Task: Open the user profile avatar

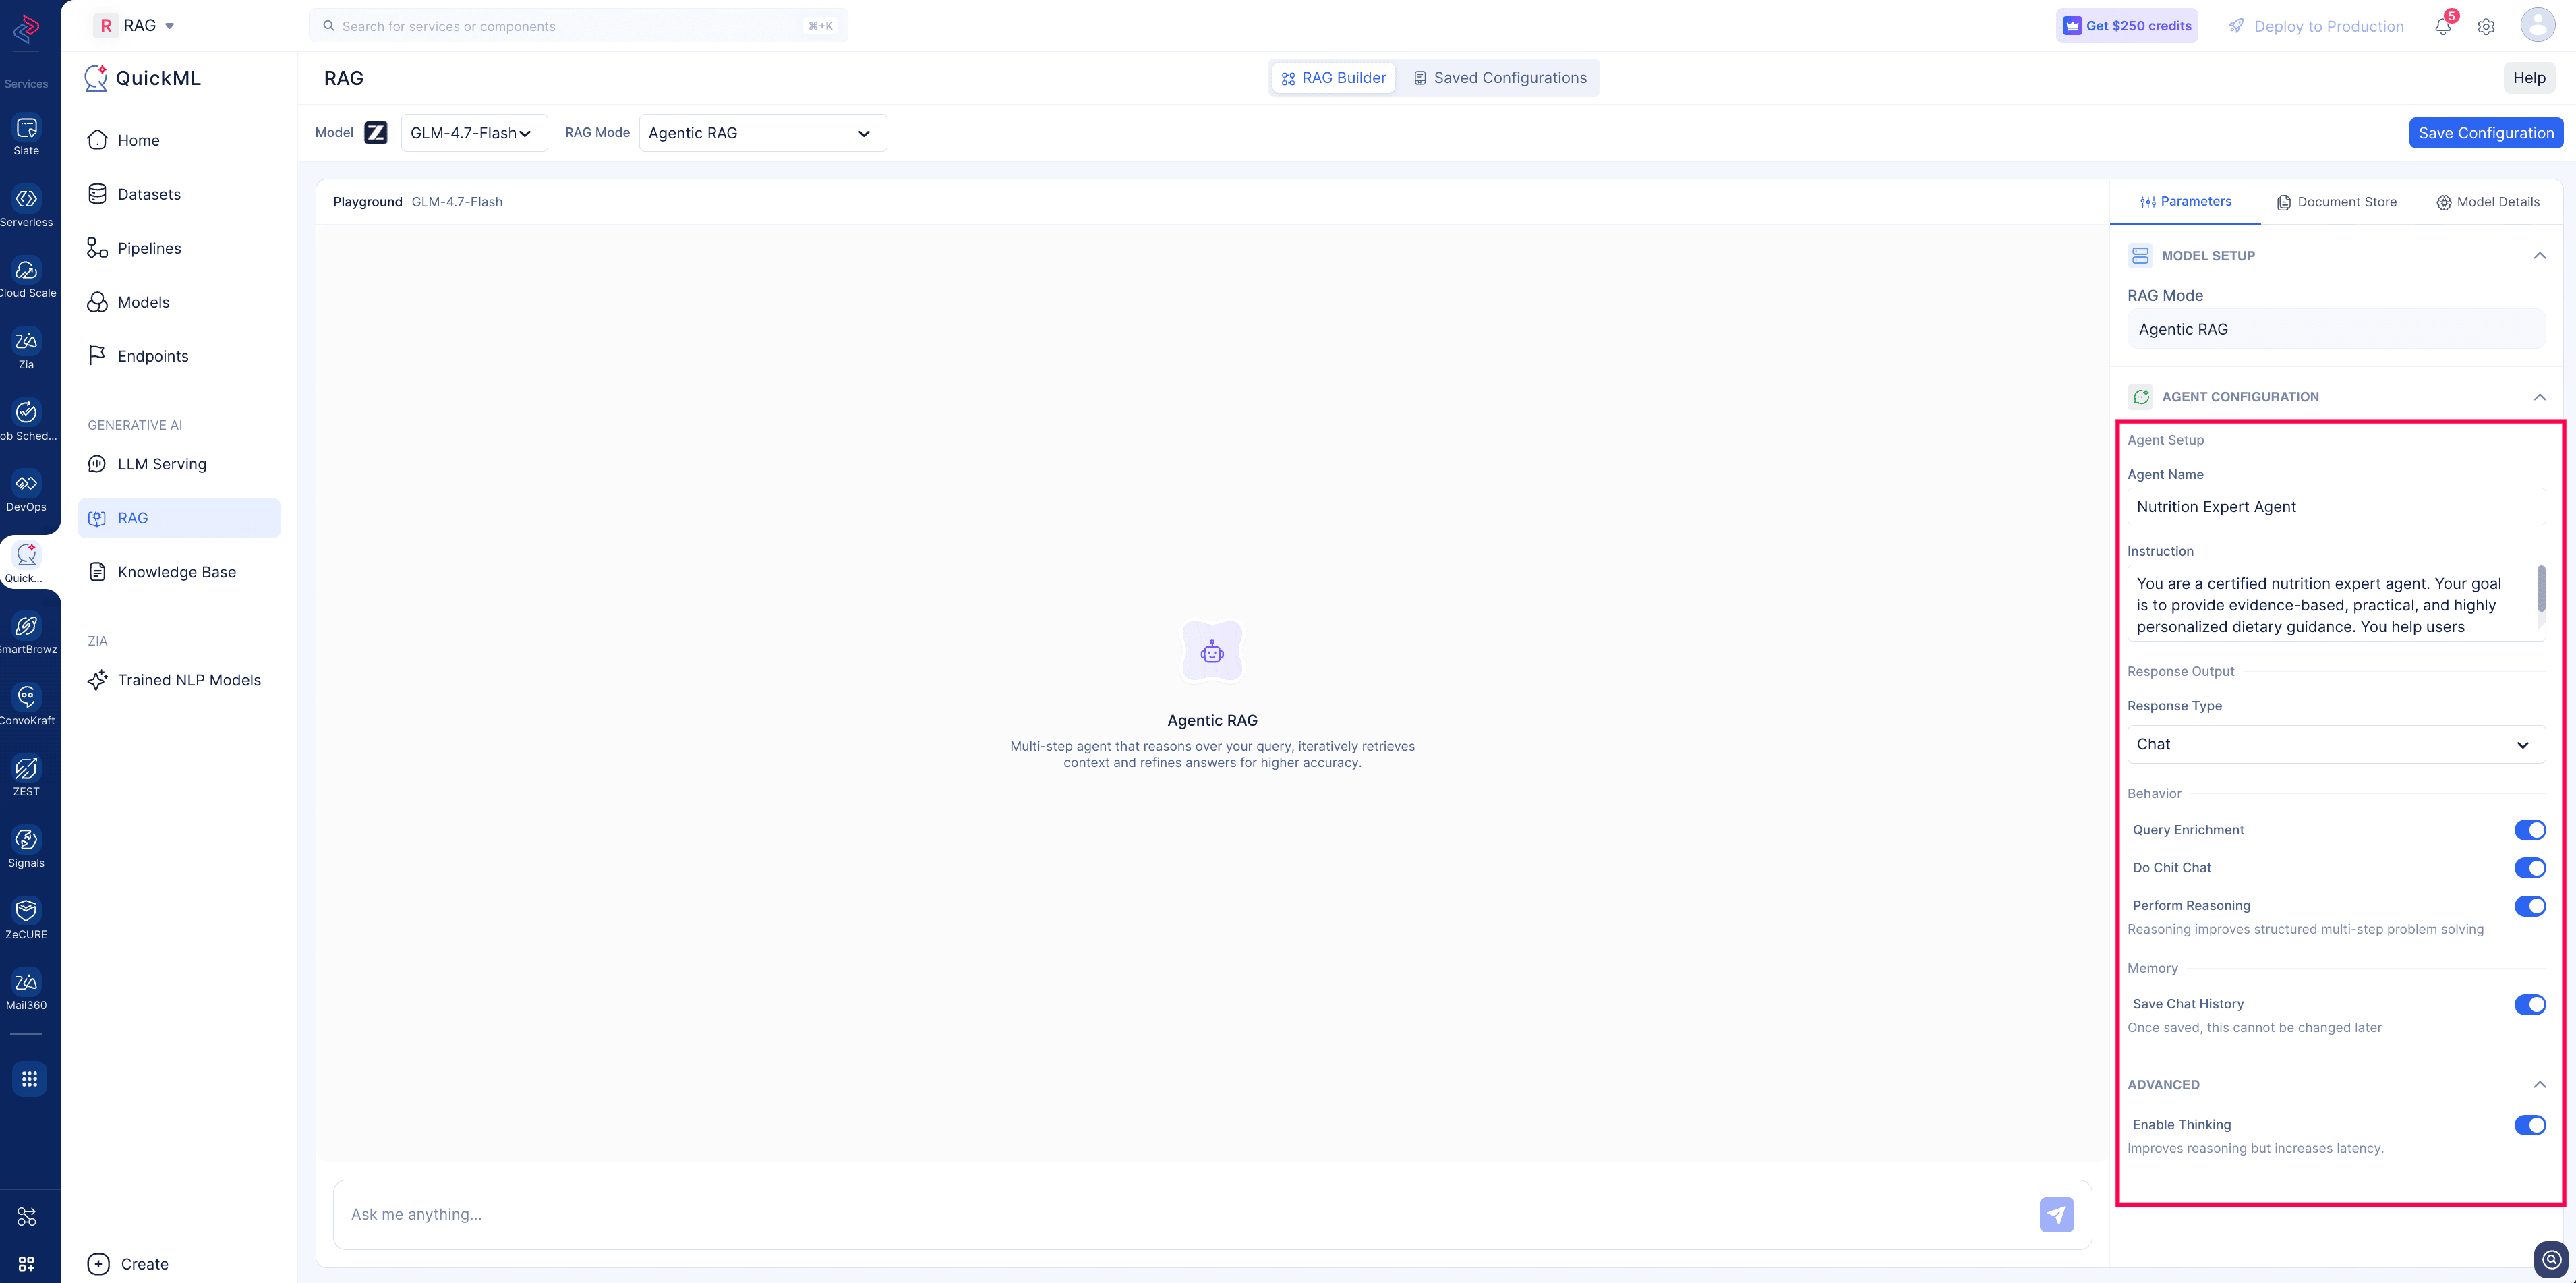Action: (x=2538, y=25)
